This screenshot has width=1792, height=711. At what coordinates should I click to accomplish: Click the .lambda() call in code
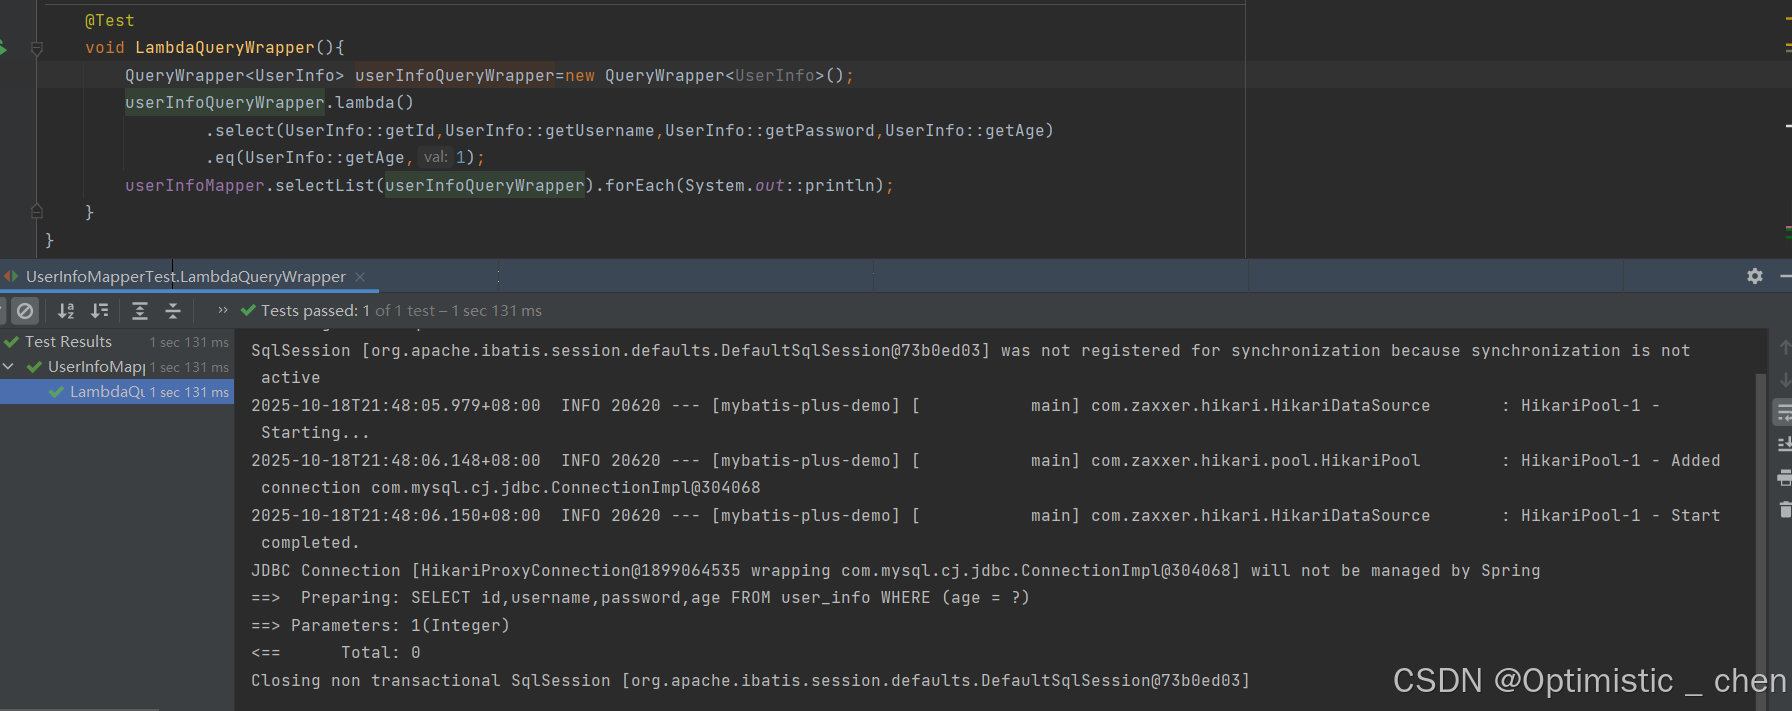pyautogui.click(x=369, y=102)
